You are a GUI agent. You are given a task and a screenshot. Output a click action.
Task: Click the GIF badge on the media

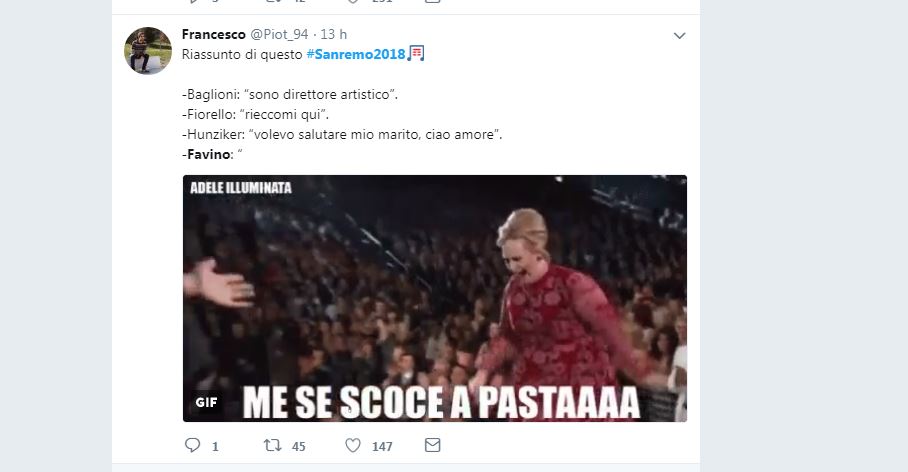206,402
